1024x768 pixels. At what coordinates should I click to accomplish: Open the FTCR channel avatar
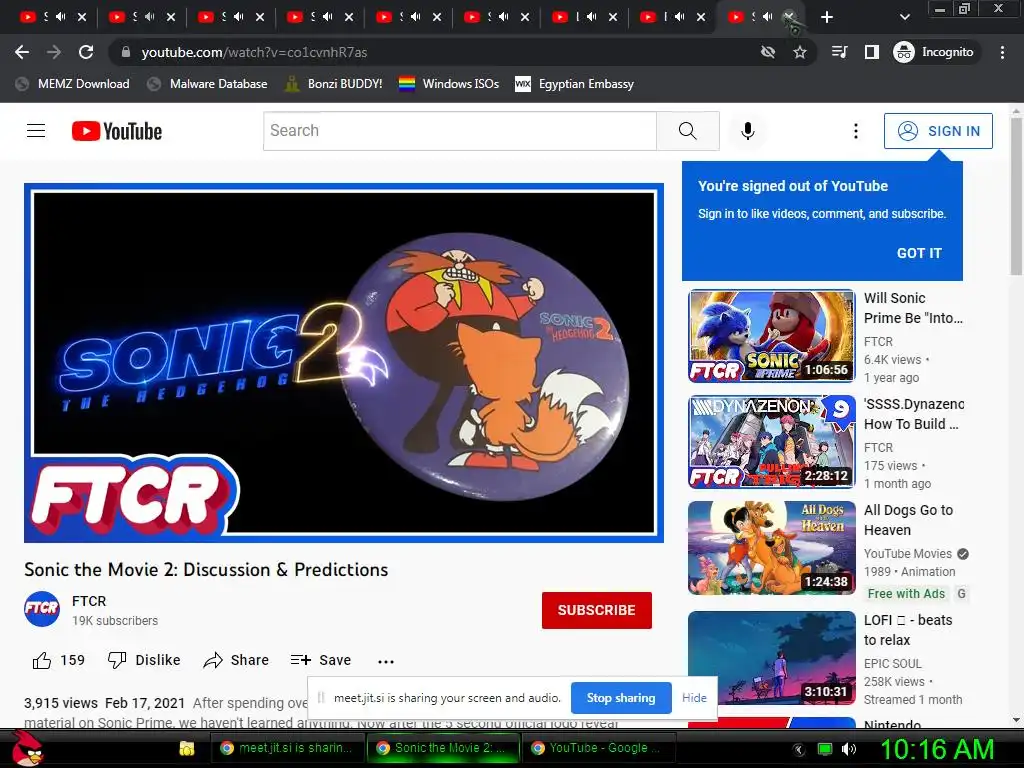(42, 609)
